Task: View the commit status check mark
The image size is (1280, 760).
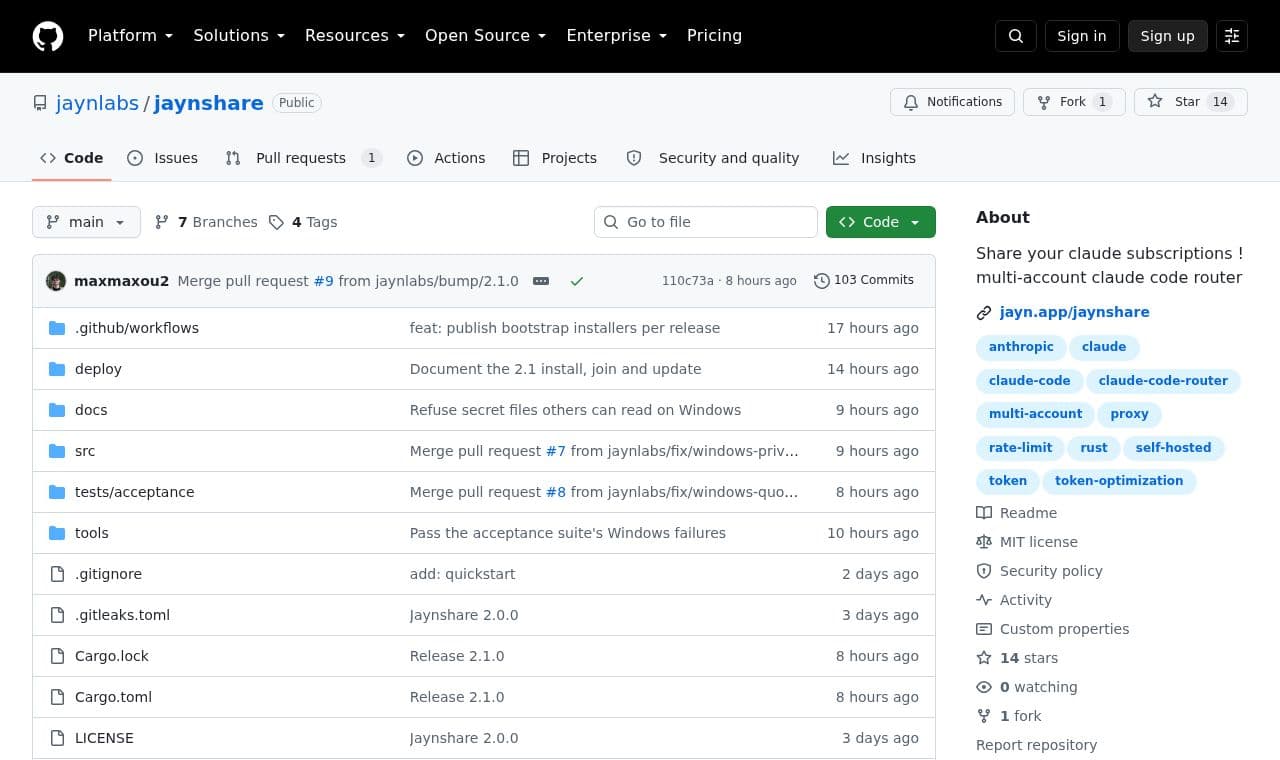Action: [x=577, y=281]
